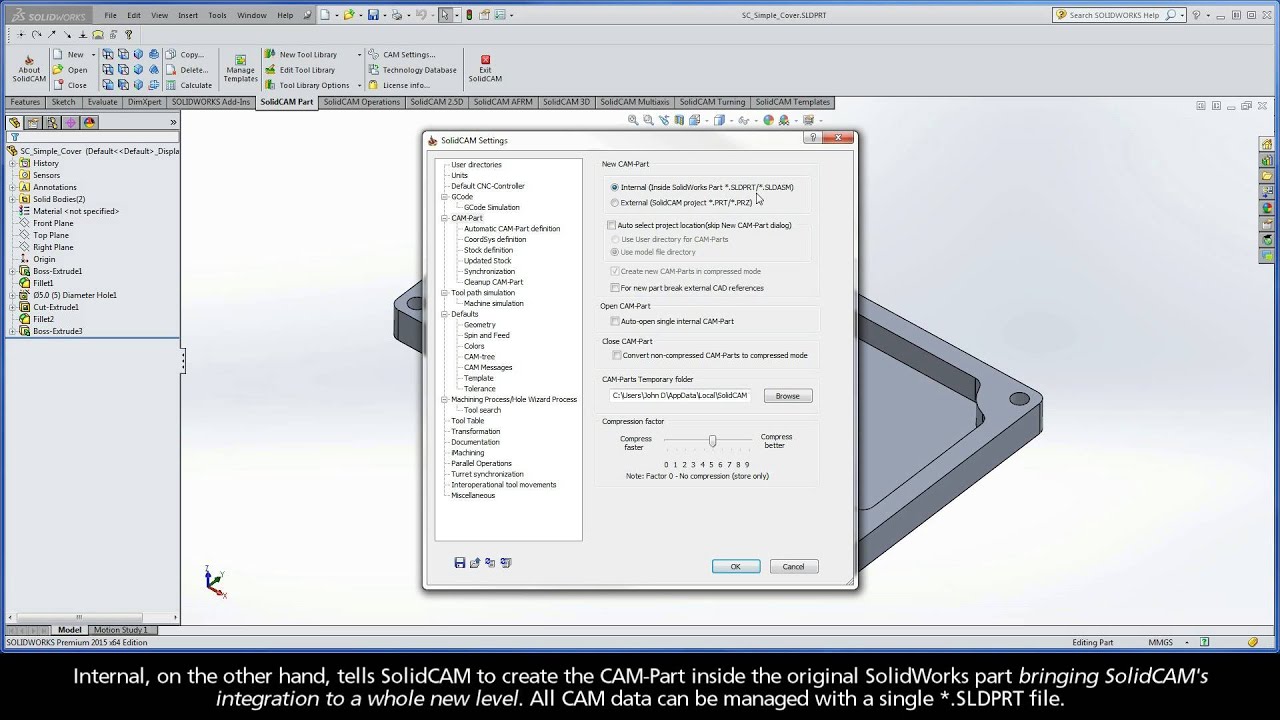Check Convert non-compressed CAM-Parts to compressed mode
1280x720 pixels.
616,355
